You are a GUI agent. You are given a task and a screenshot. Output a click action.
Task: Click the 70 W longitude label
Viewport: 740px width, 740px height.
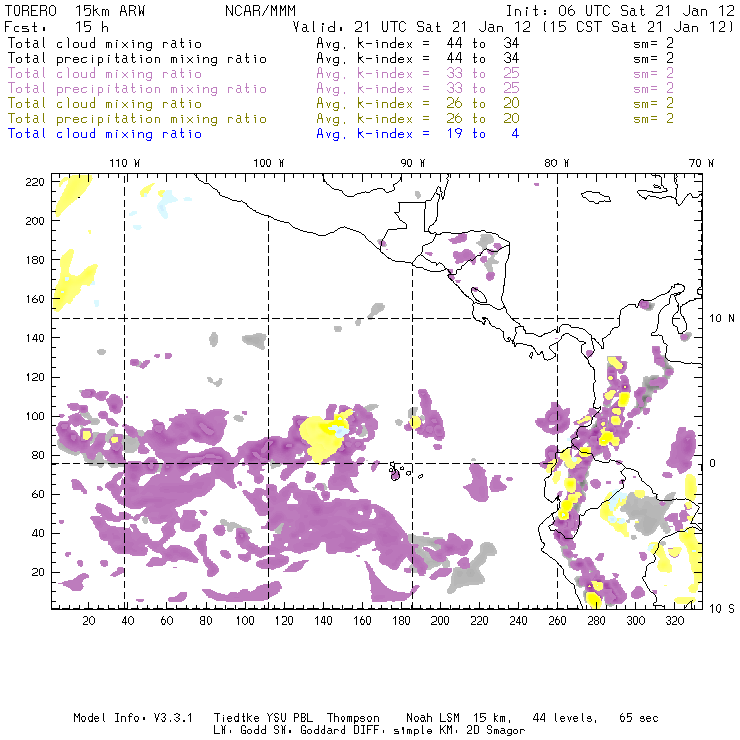point(701,163)
